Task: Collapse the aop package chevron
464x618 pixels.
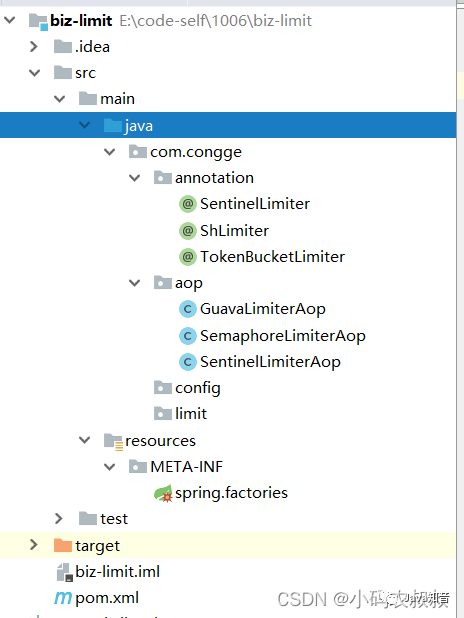Action: tap(134, 283)
